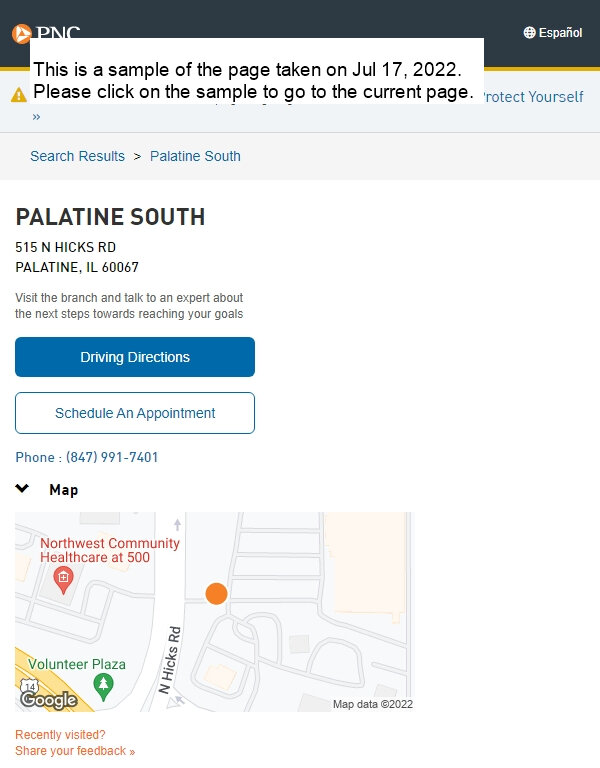This screenshot has width=600, height=768.
Task: Select the Palatine South breadcrumb
Action: pos(195,156)
